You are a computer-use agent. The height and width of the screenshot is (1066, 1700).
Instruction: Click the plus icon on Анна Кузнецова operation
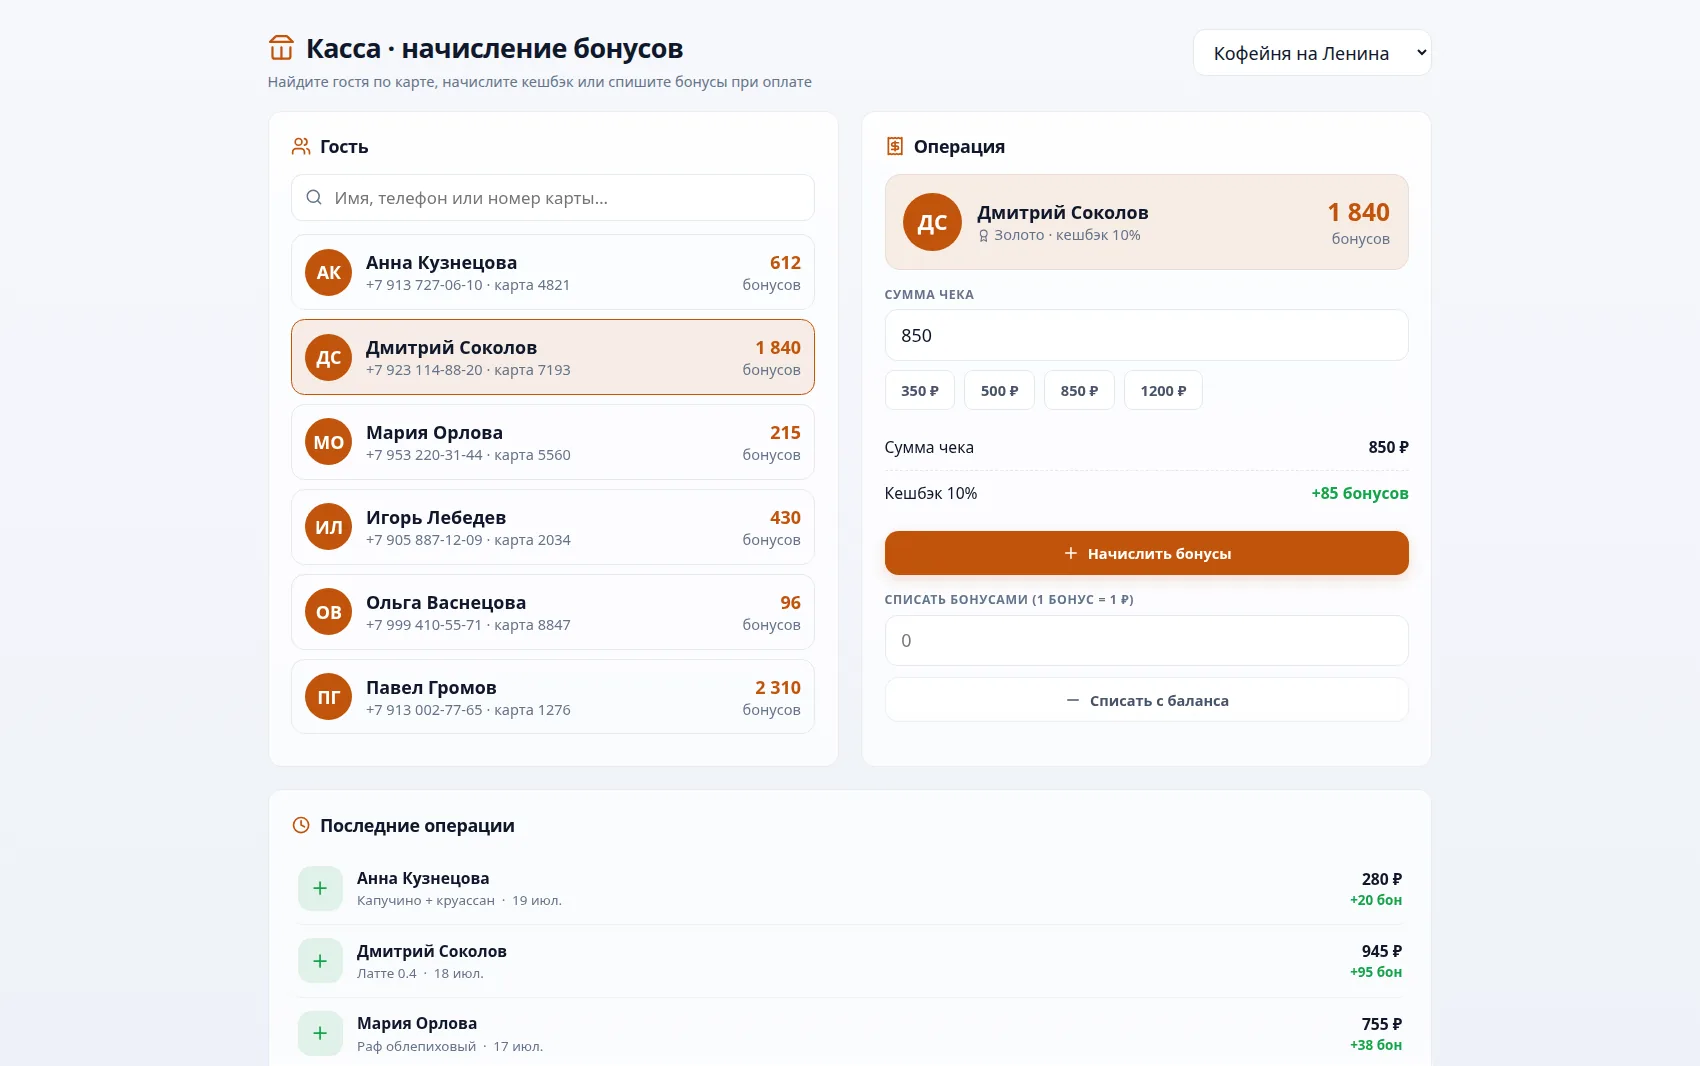pos(320,888)
